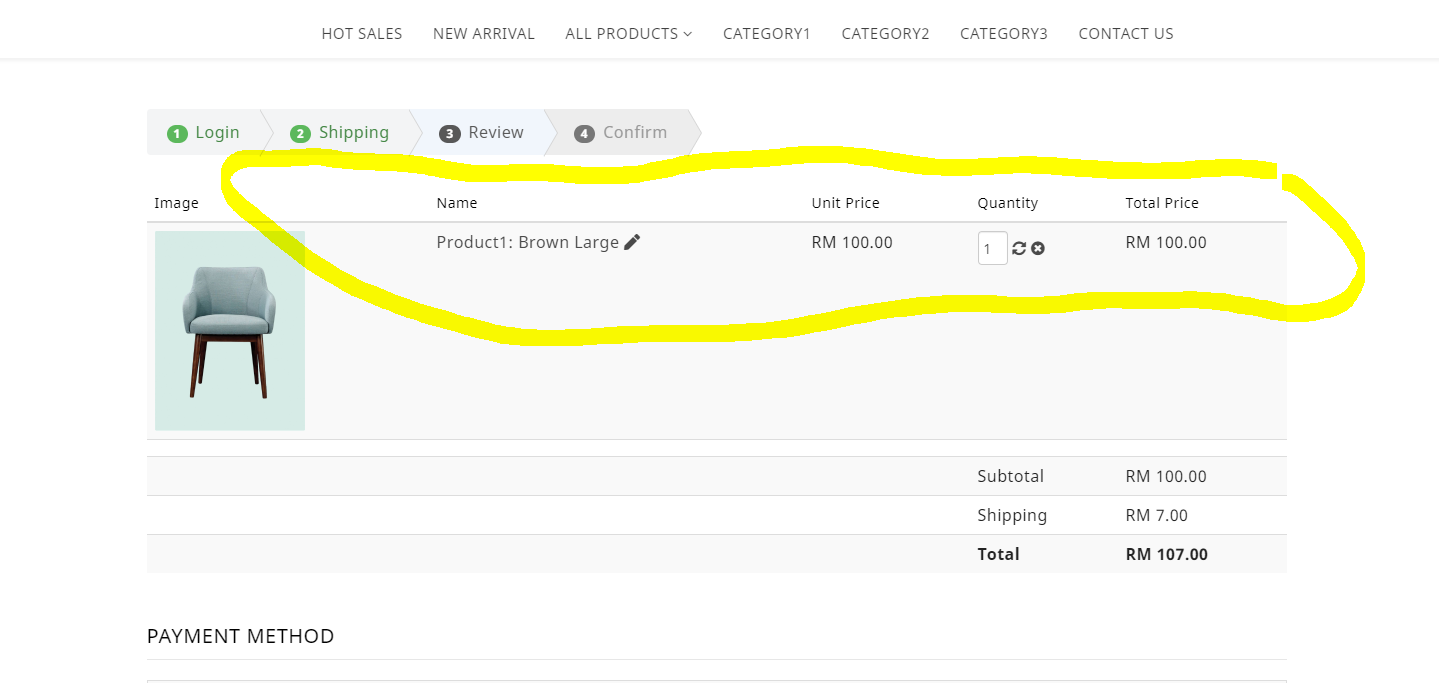
Task: Click the chair product thumbnail
Action: click(x=229, y=331)
